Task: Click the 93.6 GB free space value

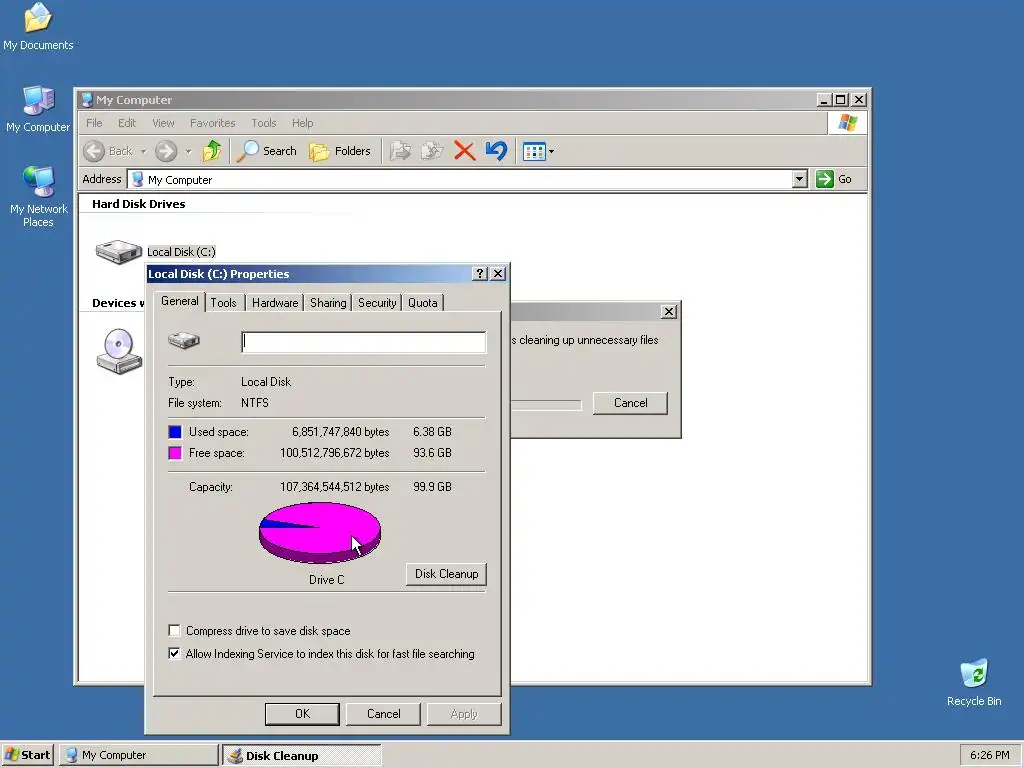Action: 432,453
